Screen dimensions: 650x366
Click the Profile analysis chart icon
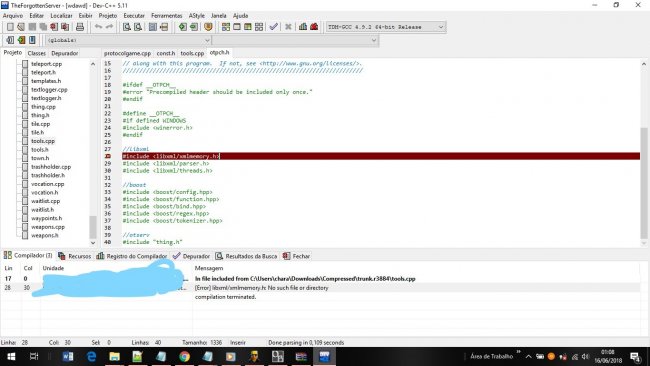303,27
